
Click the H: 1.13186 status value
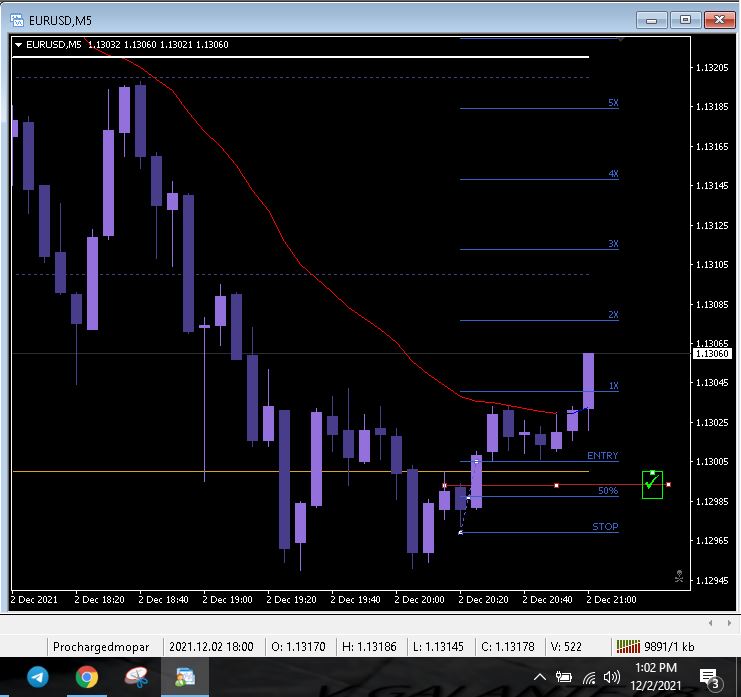pos(369,646)
